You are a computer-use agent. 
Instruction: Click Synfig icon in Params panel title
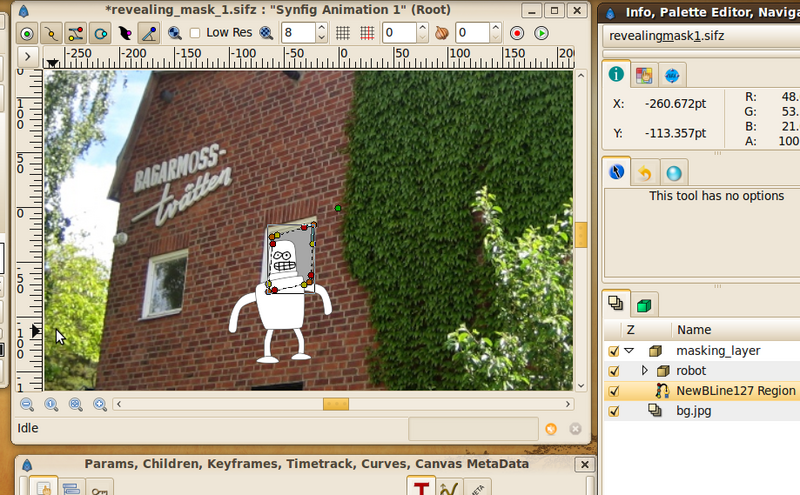[27, 465]
